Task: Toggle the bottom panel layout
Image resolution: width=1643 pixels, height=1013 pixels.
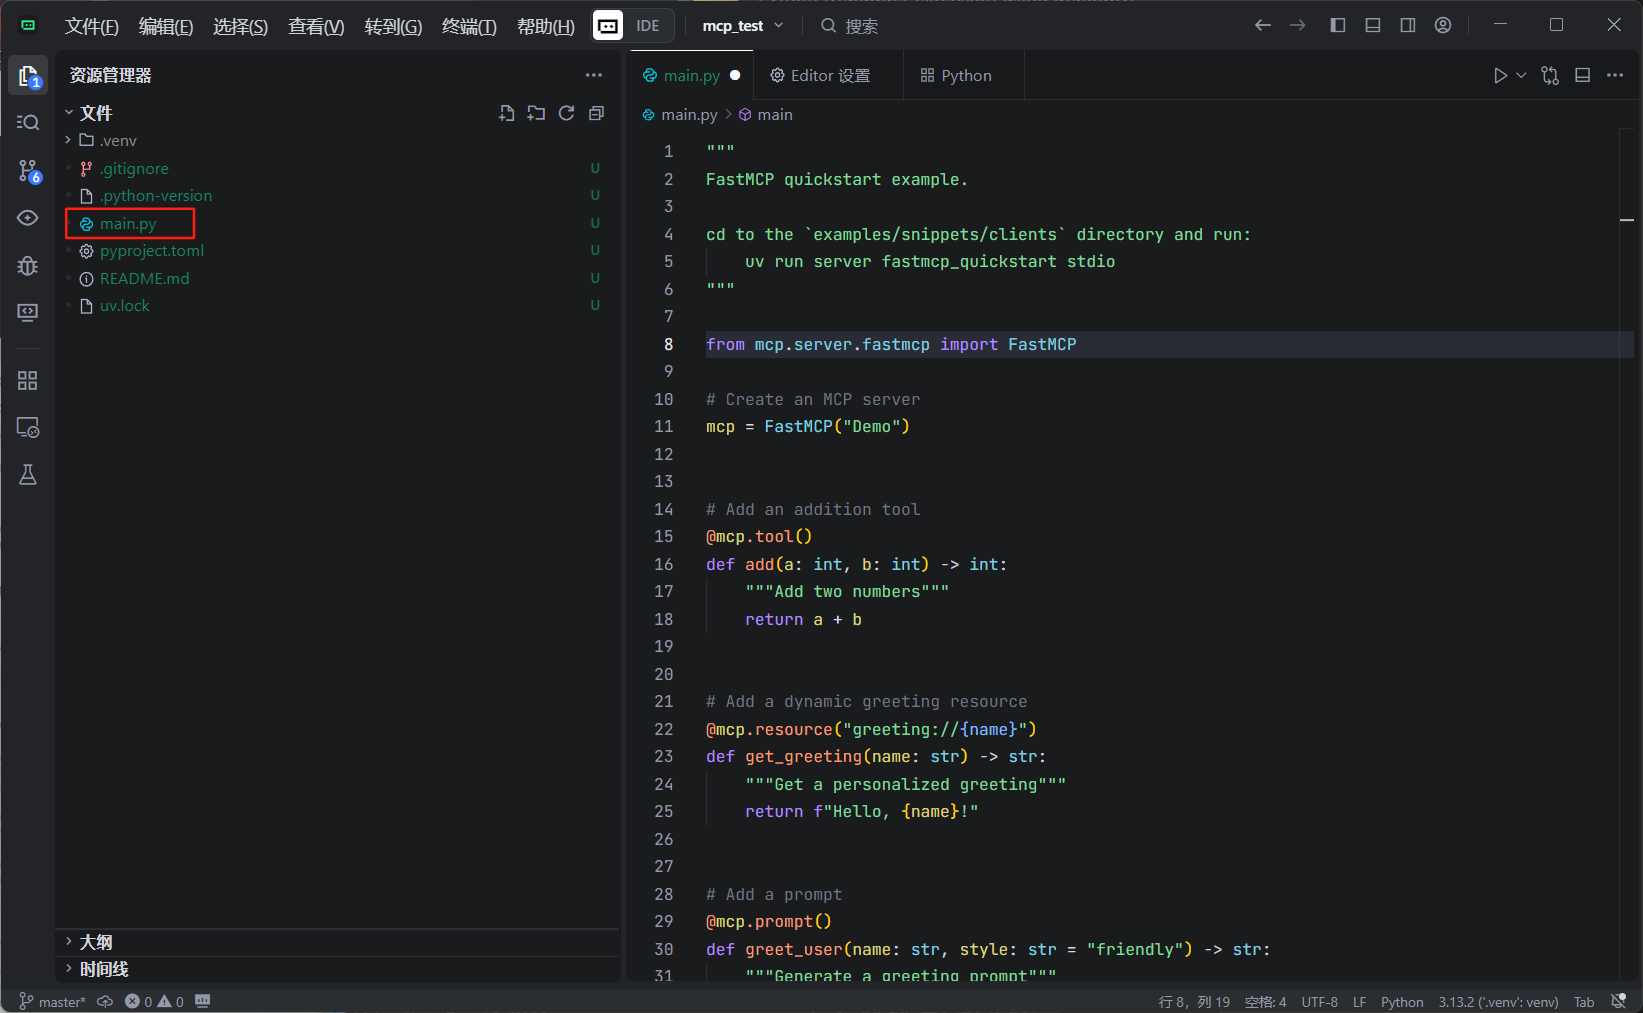Action: [1373, 26]
